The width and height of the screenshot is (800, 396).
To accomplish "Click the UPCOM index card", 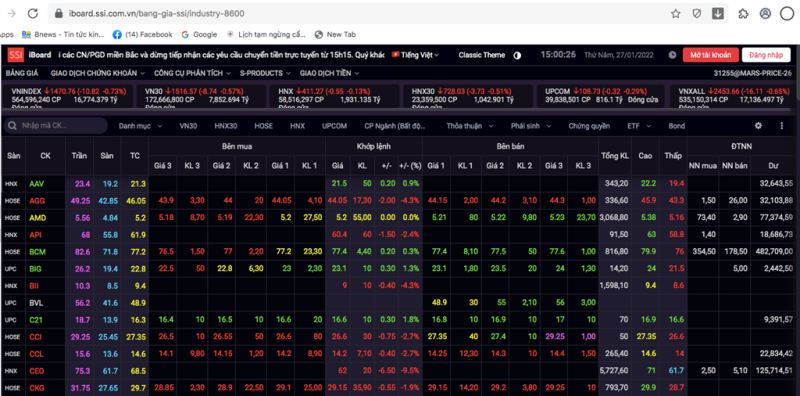I will point(601,95).
